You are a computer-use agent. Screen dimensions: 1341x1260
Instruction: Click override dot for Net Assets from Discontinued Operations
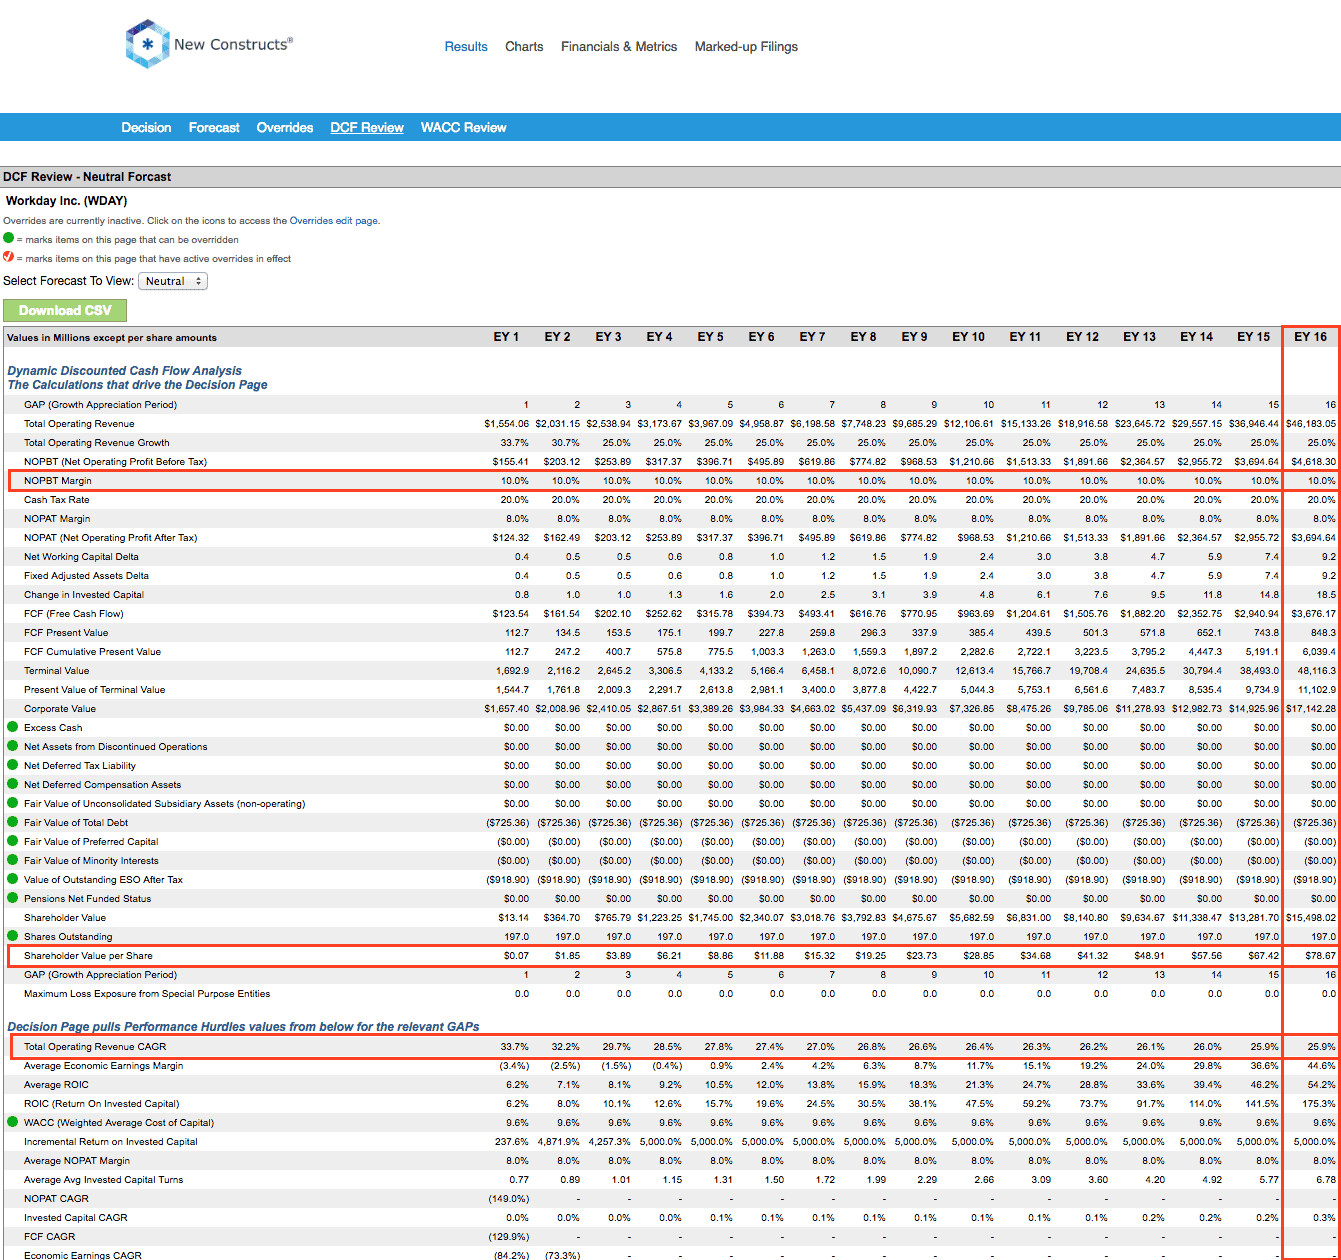12,746
